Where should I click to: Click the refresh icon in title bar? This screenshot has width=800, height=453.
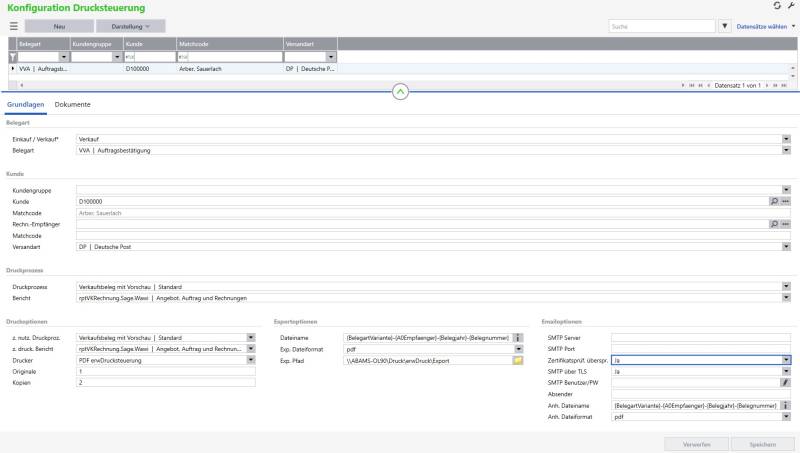click(x=777, y=6)
